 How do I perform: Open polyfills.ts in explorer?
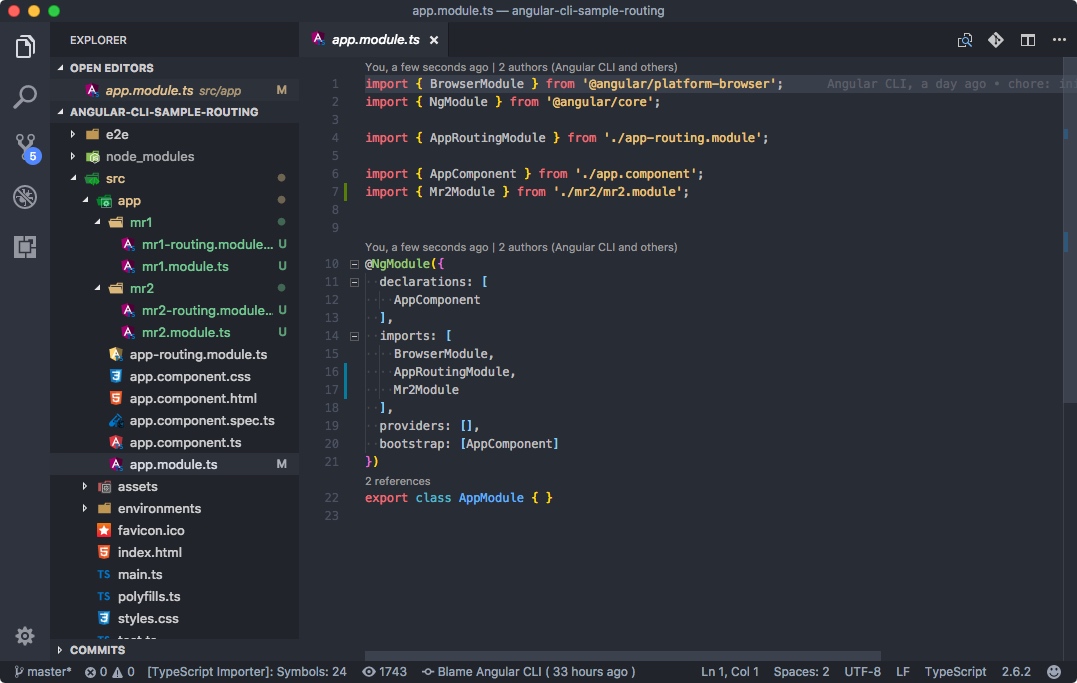[x=174, y=596]
